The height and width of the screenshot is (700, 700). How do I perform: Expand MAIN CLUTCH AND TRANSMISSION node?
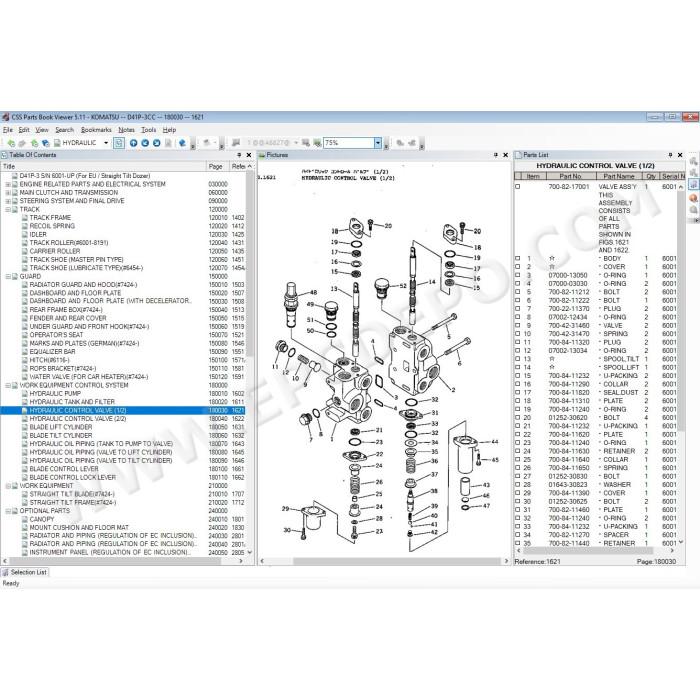click(8, 193)
